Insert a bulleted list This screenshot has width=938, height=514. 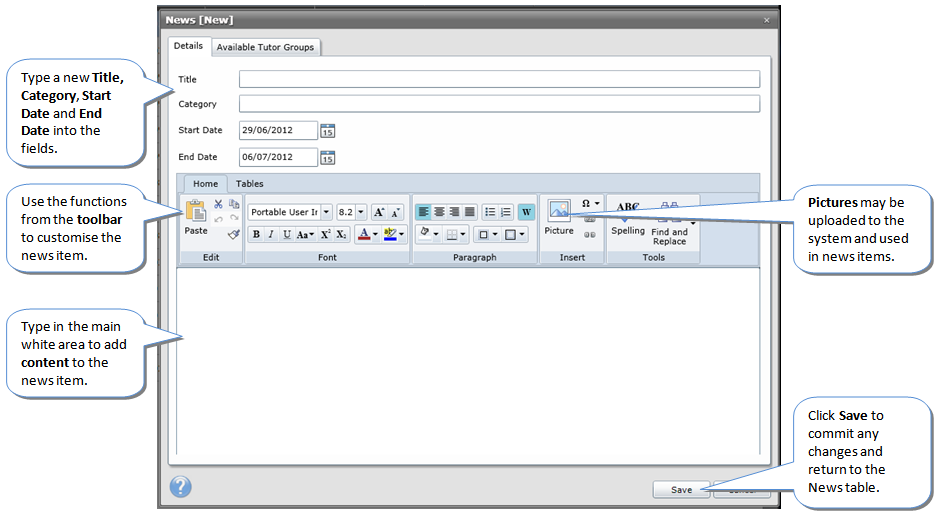489,212
